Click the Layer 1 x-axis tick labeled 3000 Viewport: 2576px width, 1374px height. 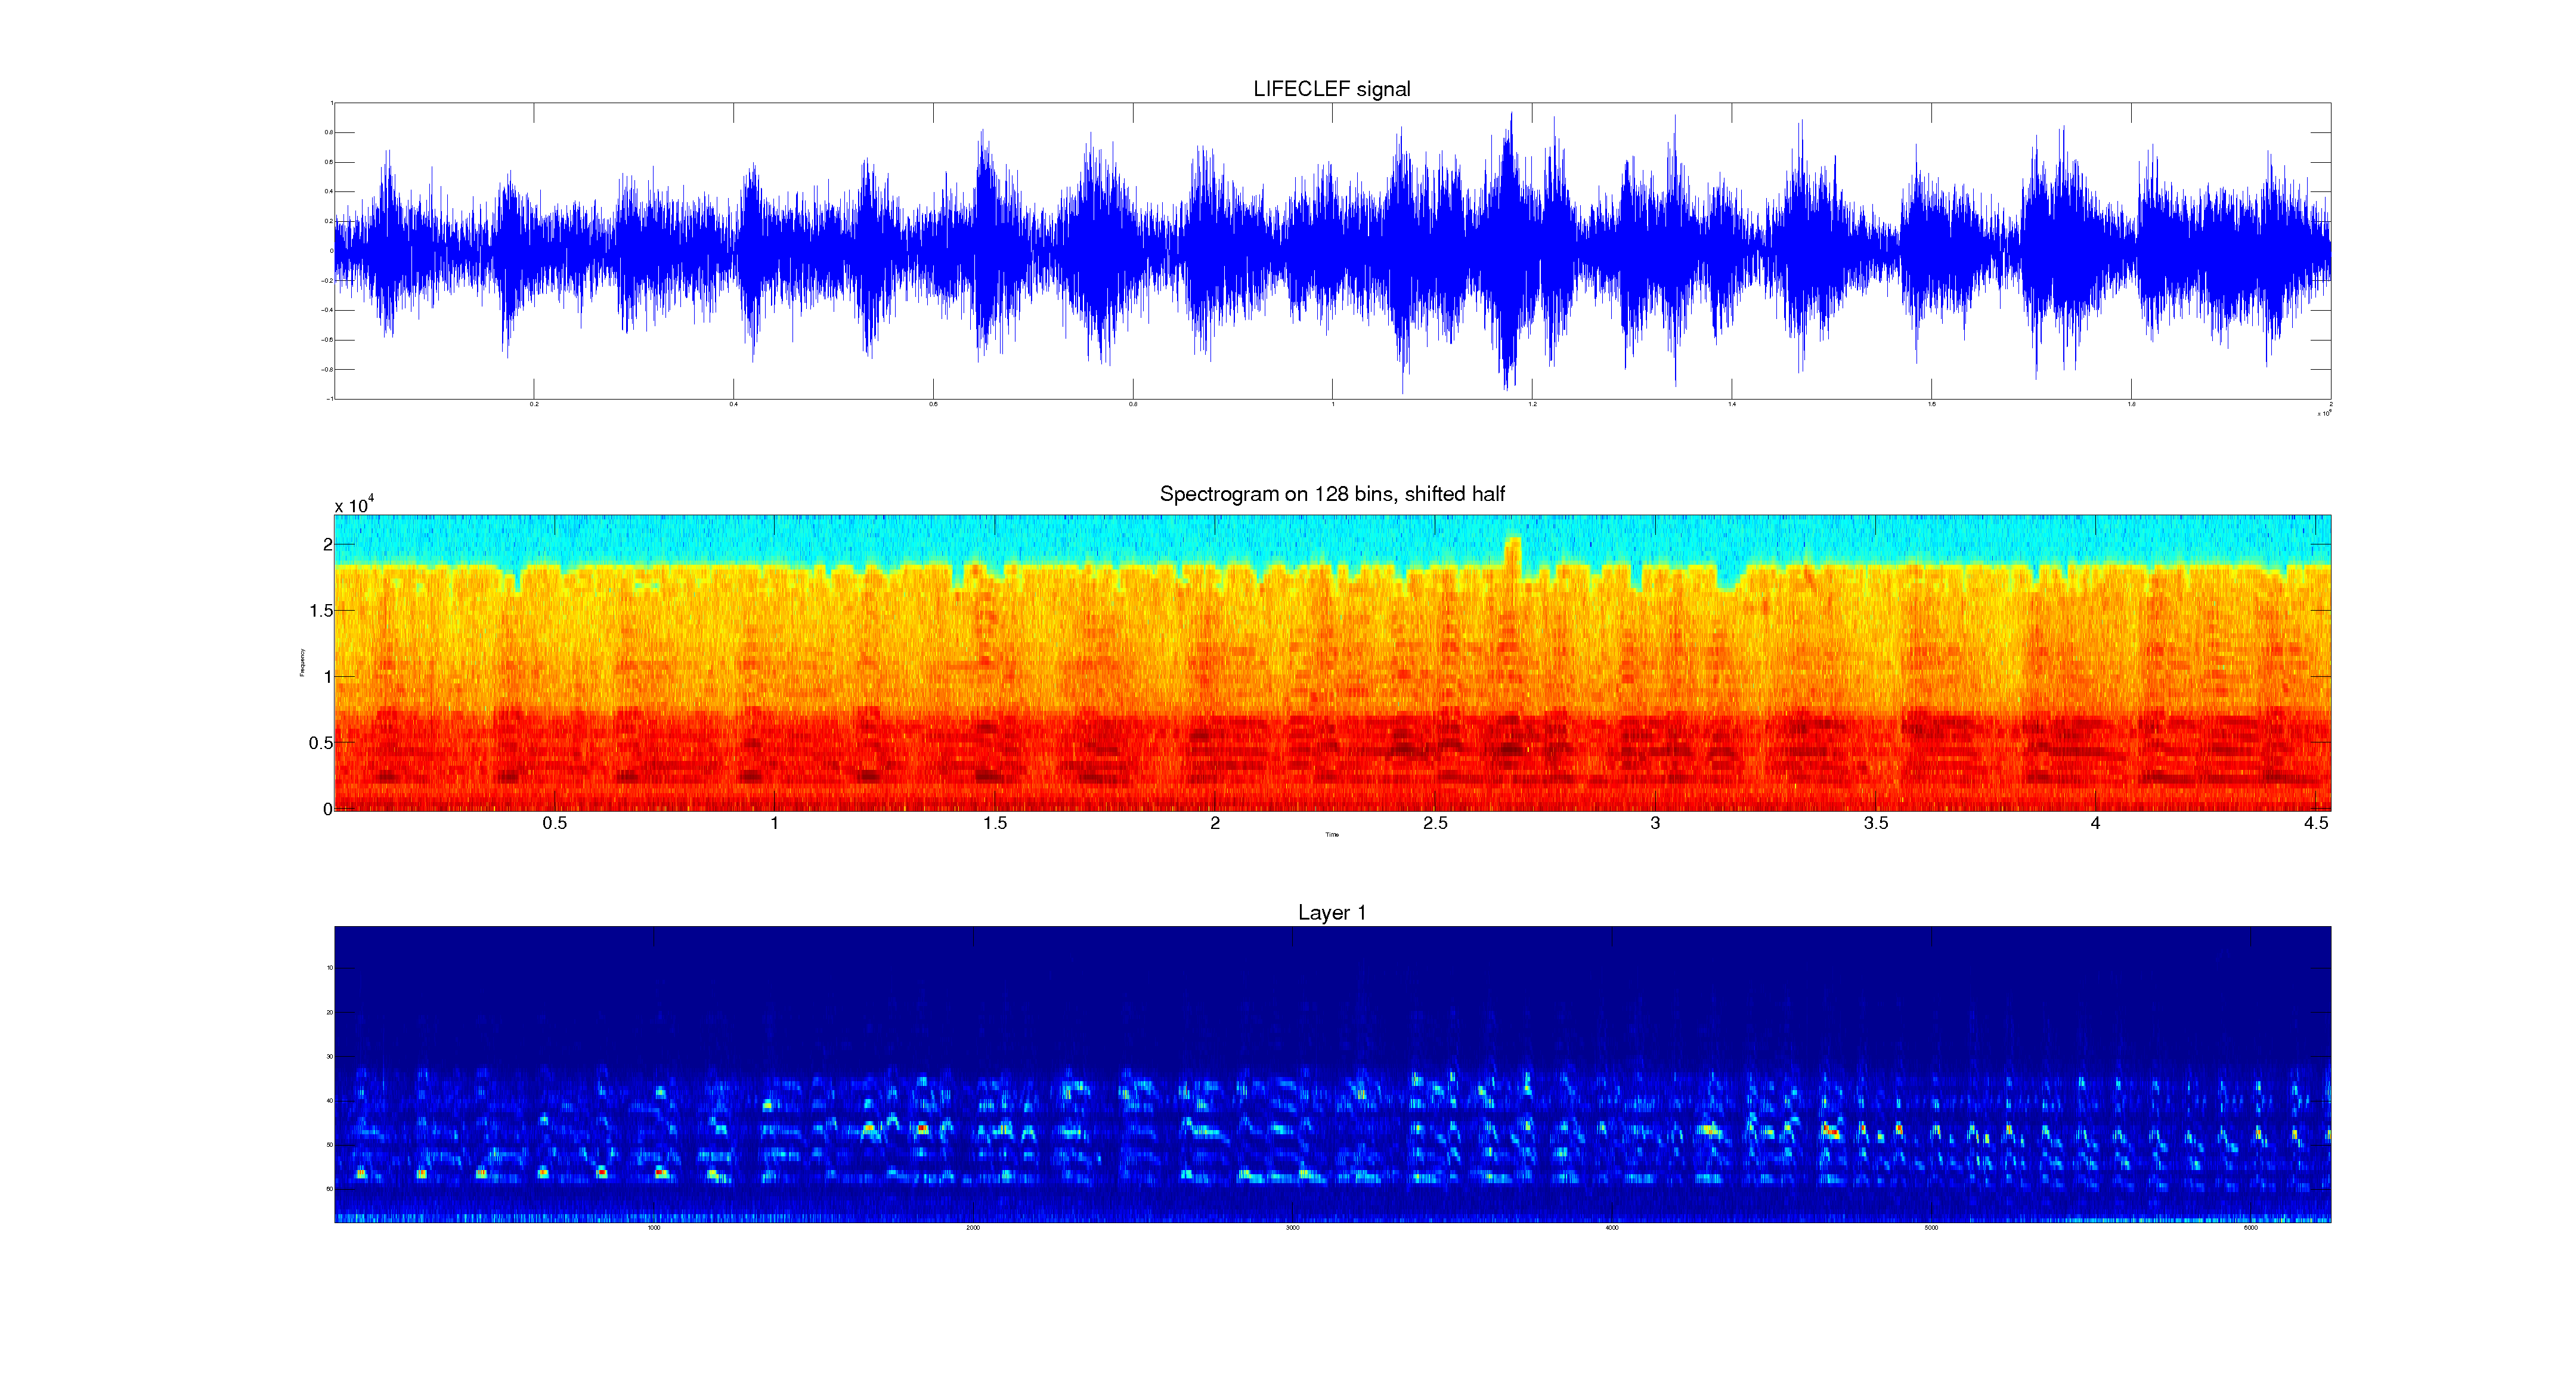(1292, 1228)
